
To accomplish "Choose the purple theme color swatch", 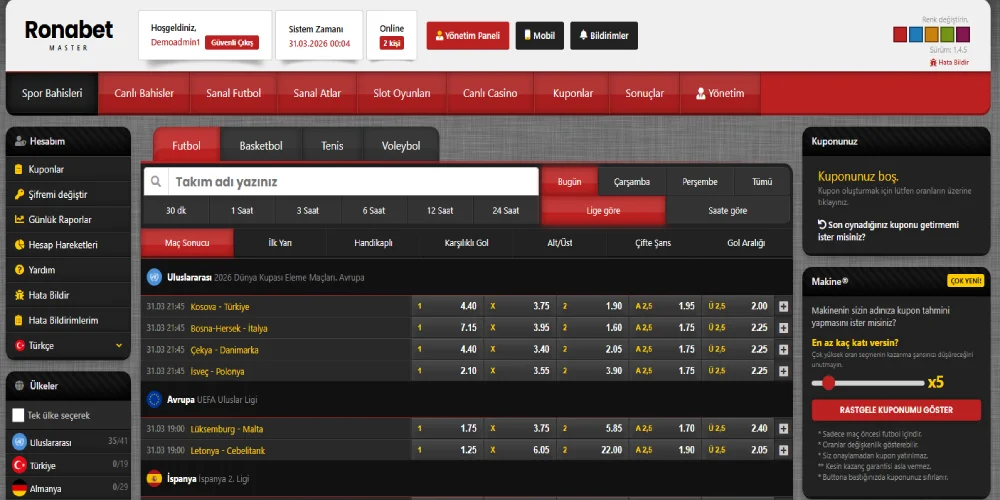I will tap(963, 34).
